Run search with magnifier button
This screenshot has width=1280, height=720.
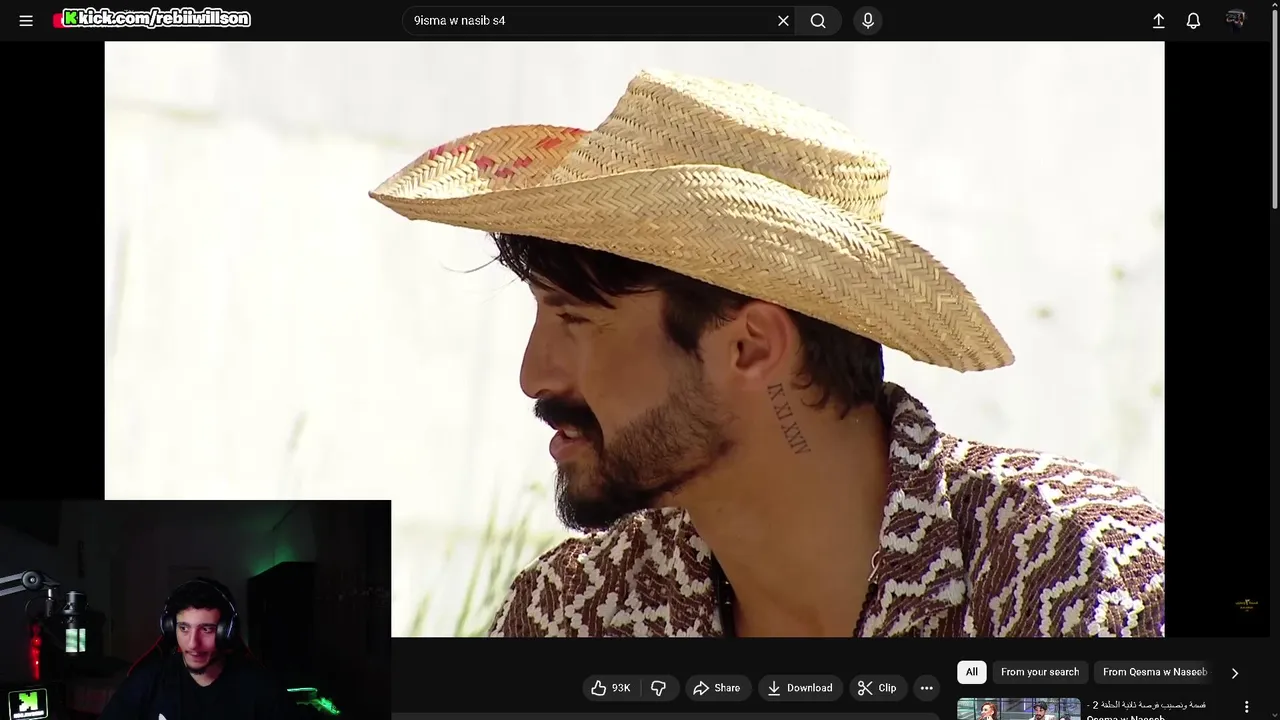[x=818, y=20]
